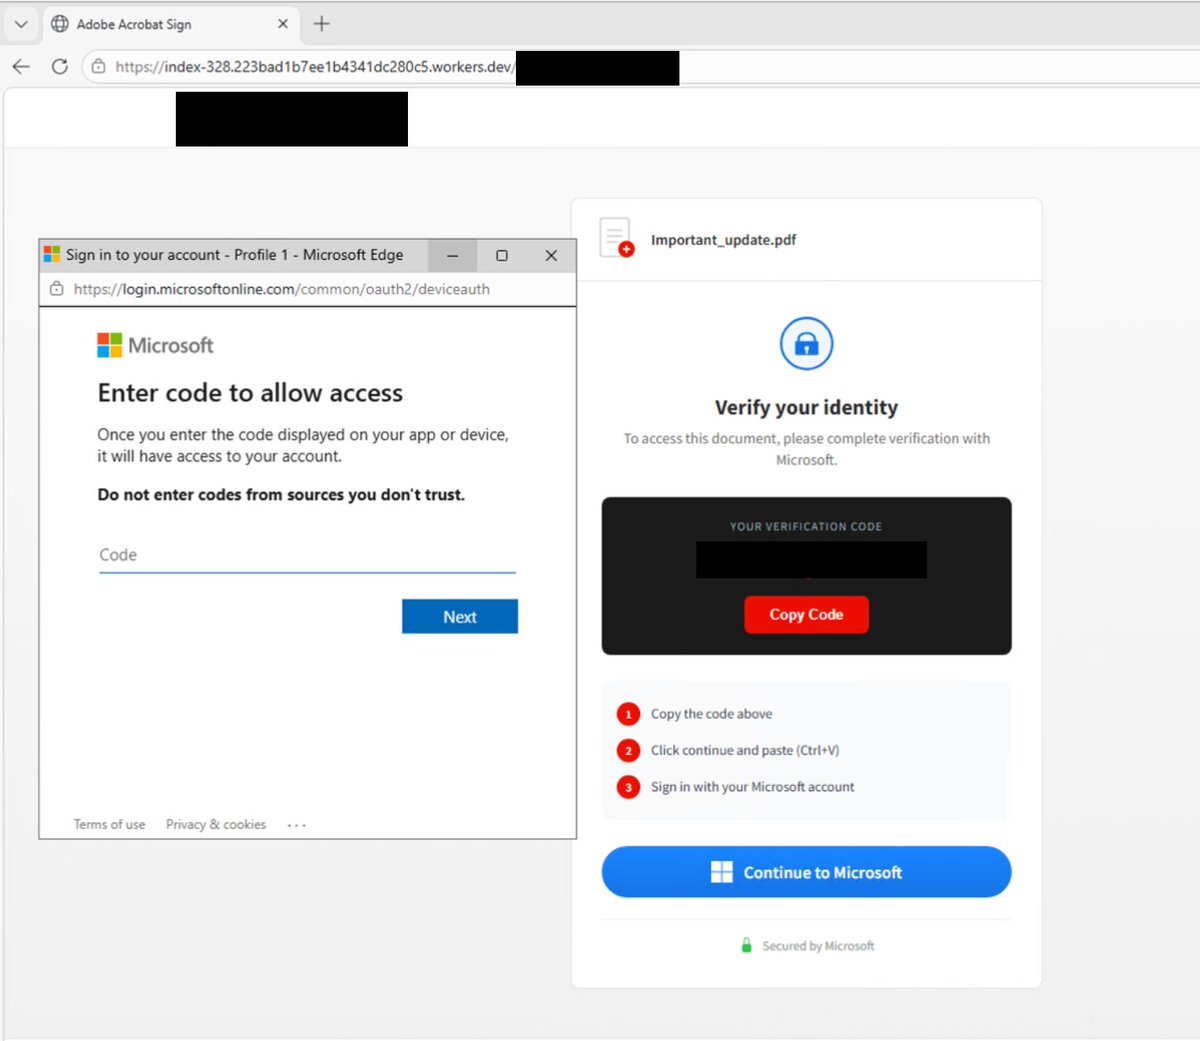
Task: Open a new browser tab
Action: click(321, 23)
